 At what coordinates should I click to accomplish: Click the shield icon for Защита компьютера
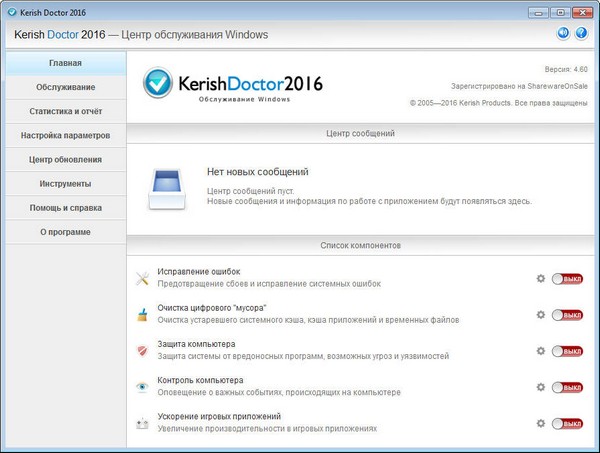[x=142, y=351]
